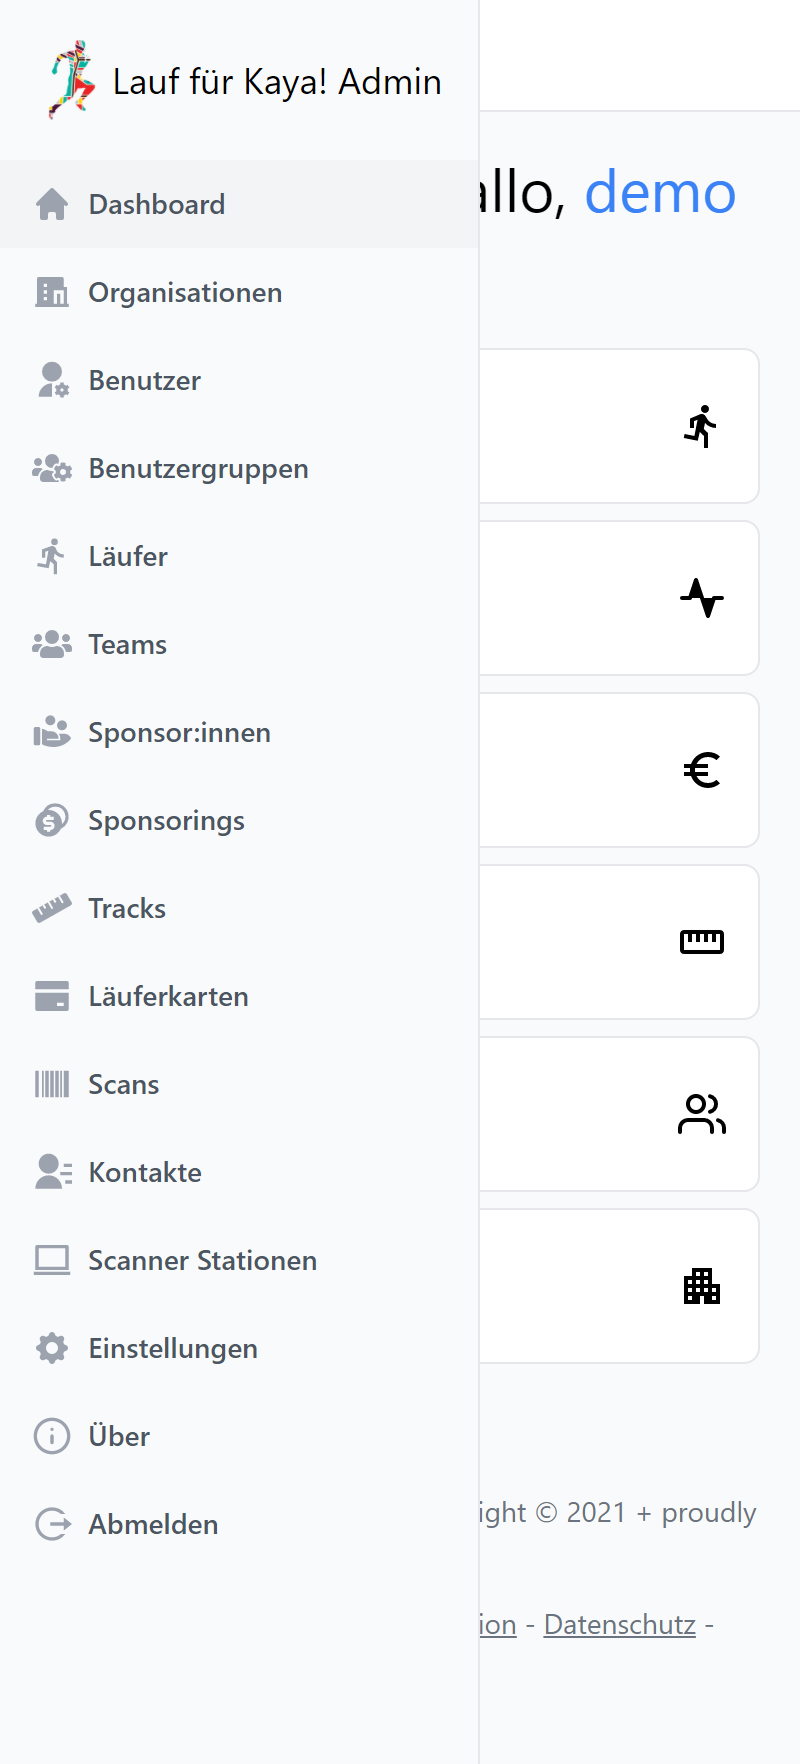The height and width of the screenshot is (1764, 800).
Task: Go to the Teams menu entry
Action: pos(127,644)
